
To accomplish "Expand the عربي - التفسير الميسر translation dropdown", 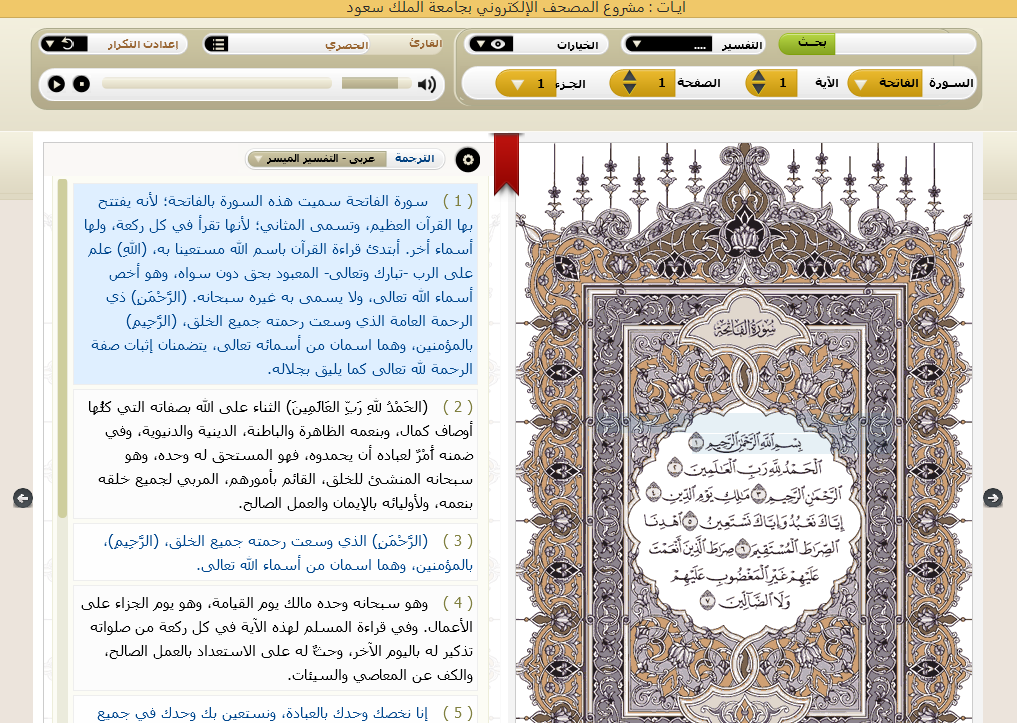I will pos(317,159).
